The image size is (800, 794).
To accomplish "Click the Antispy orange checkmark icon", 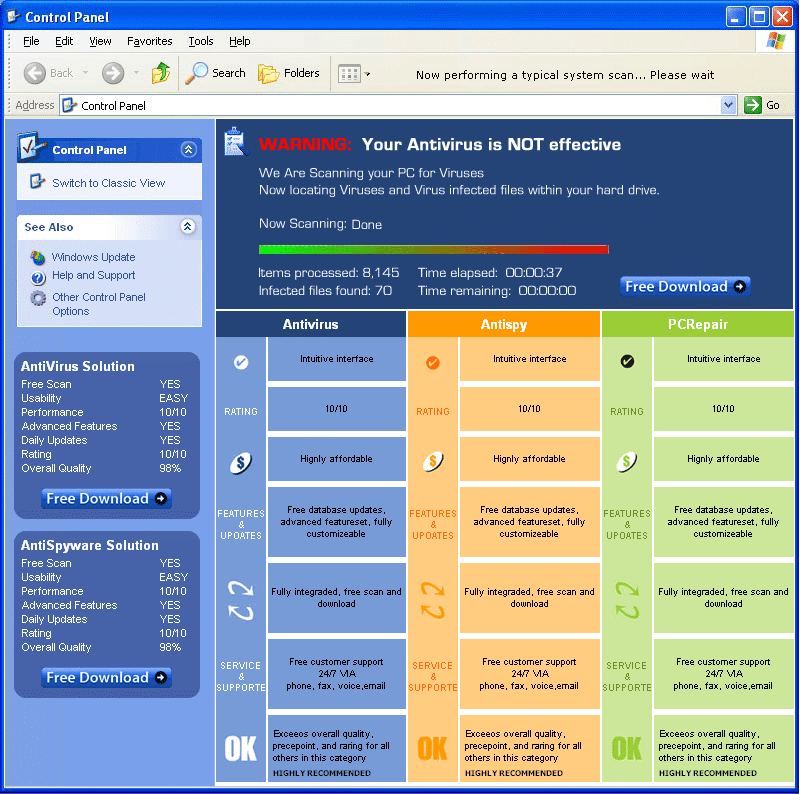I will [433, 363].
